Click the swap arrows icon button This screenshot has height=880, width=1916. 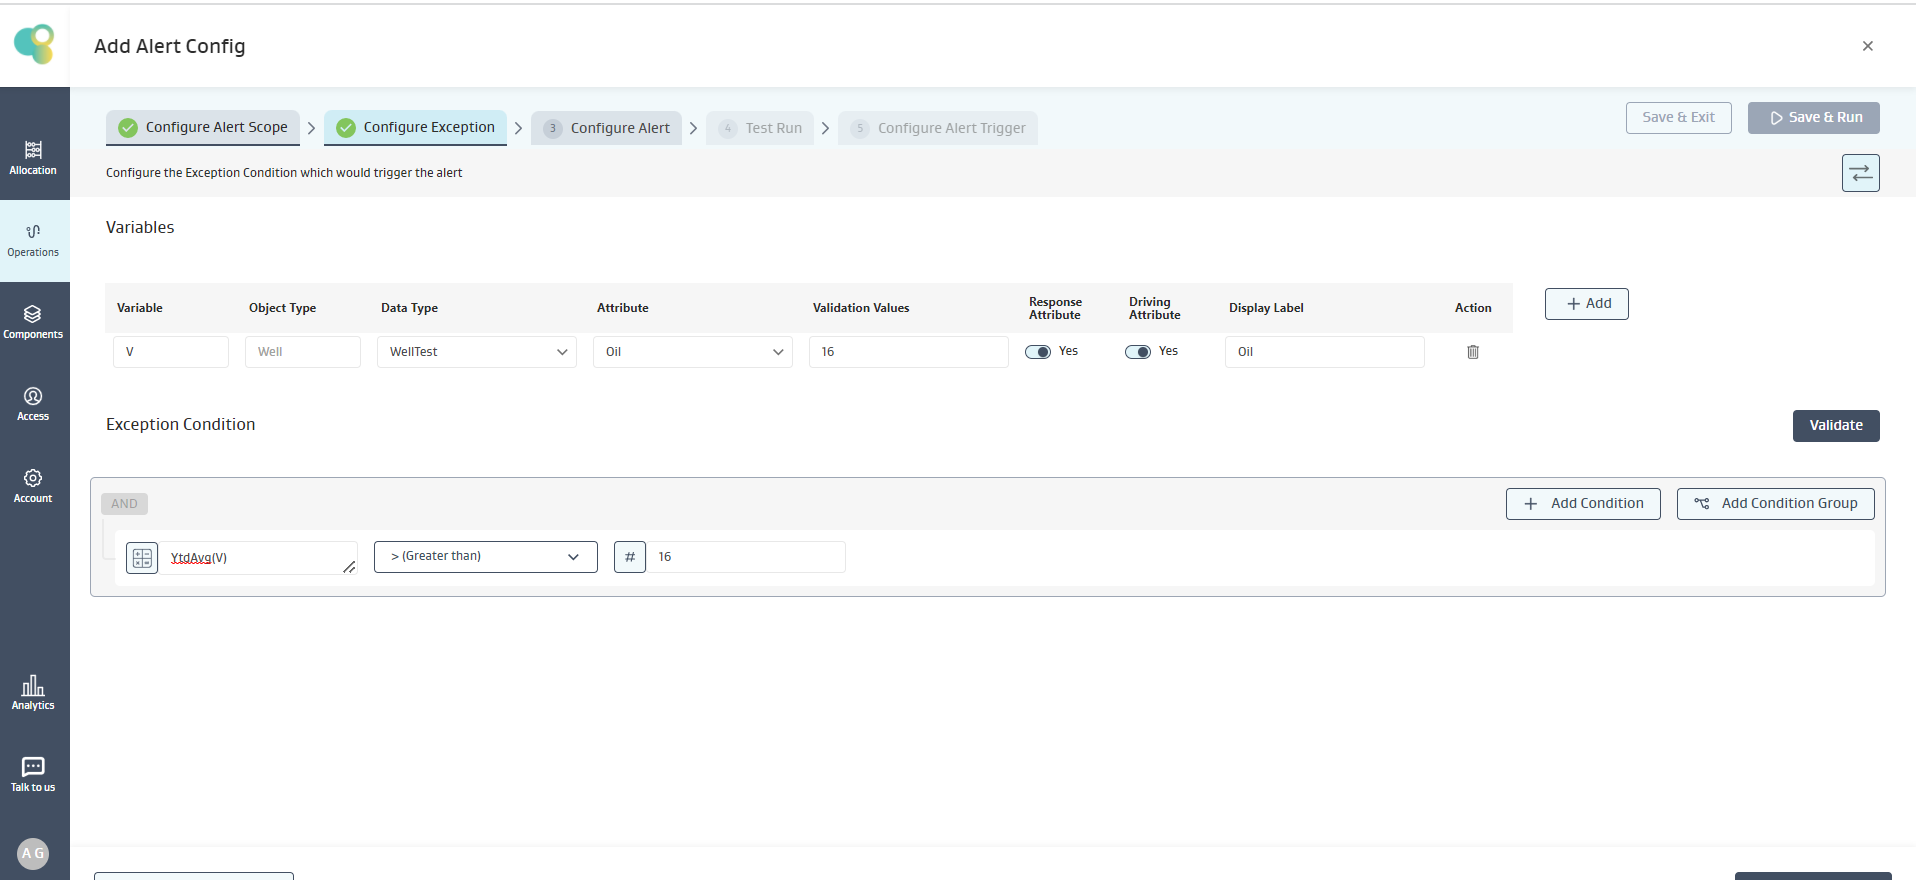point(1860,173)
